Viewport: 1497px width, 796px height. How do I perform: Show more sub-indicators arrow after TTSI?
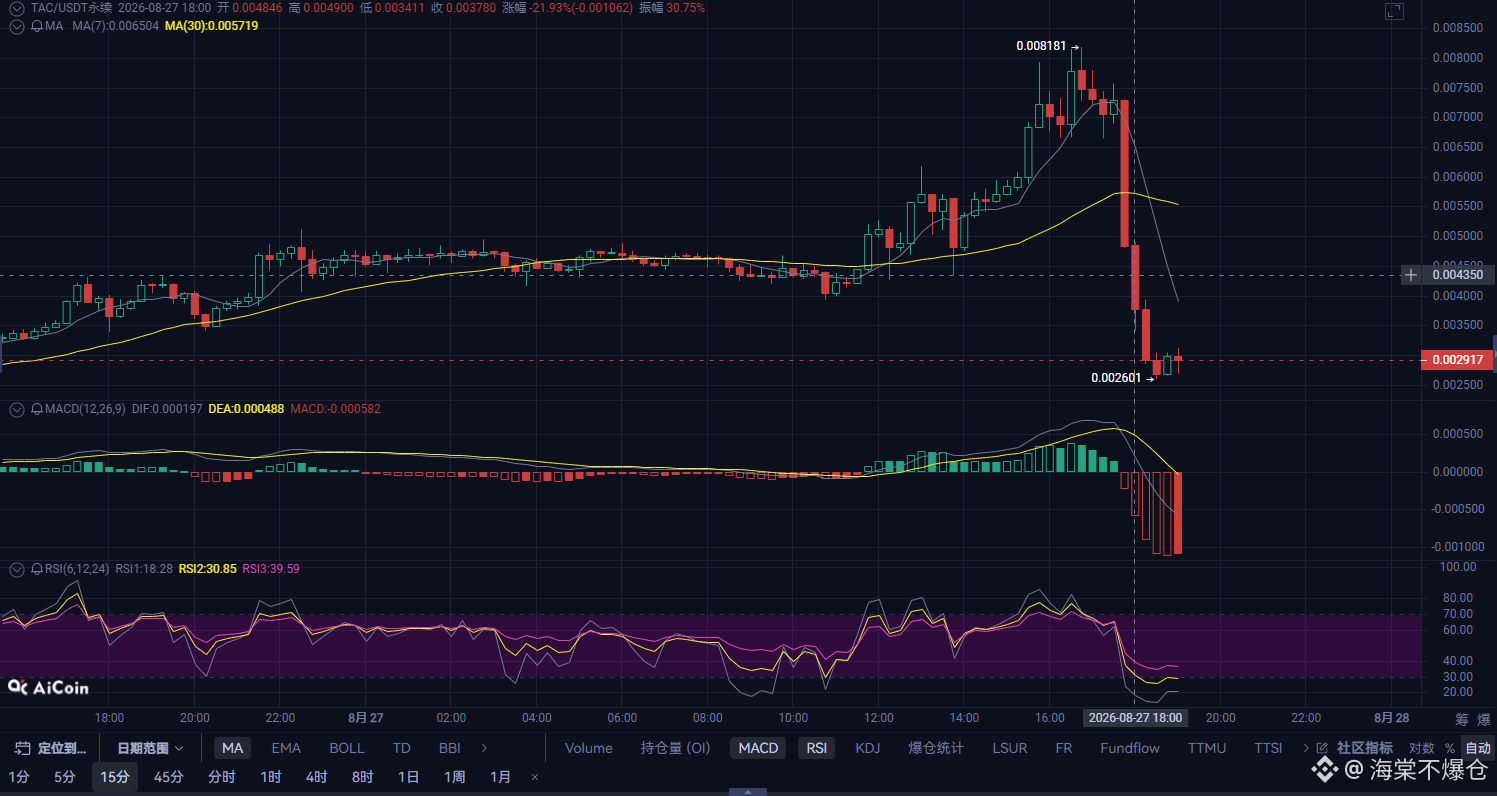click(1306, 748)
